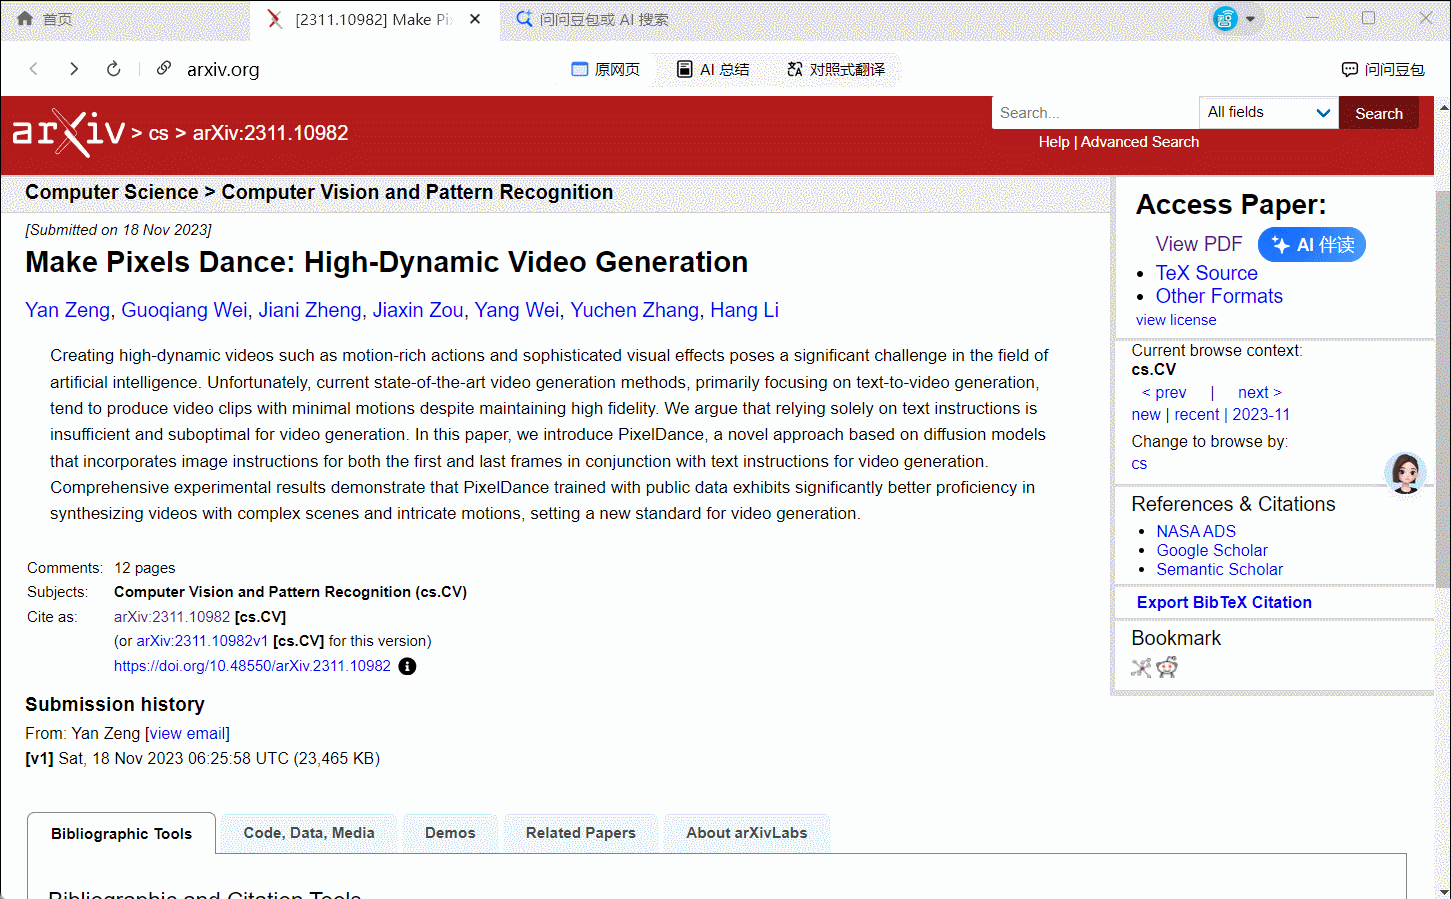Reload the page with refresh icon
Viewport: 1451px width, 899px height.
tap(114, 69)
